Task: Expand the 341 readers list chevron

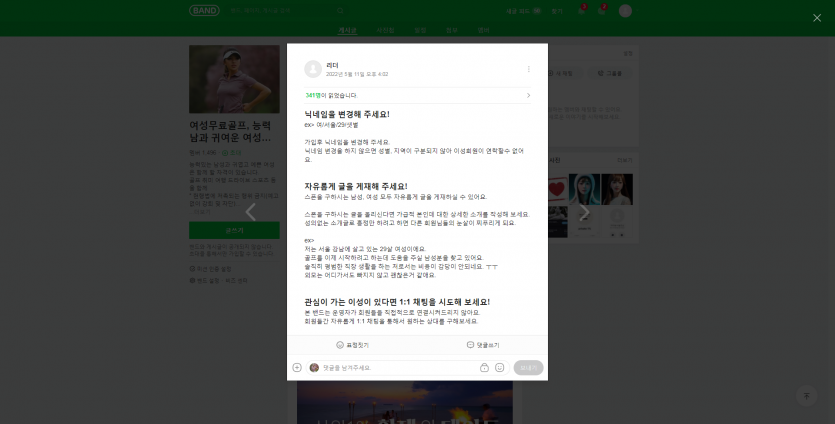Action: pyautogui.click(x=528, y=95)
